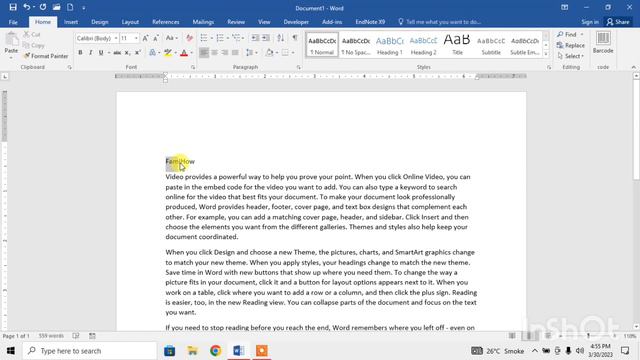Open Customize Quick Access Toolbar arrow
The height and width of the screenshot is (360, 640).
pyautogui.click(x=84, y=8)
